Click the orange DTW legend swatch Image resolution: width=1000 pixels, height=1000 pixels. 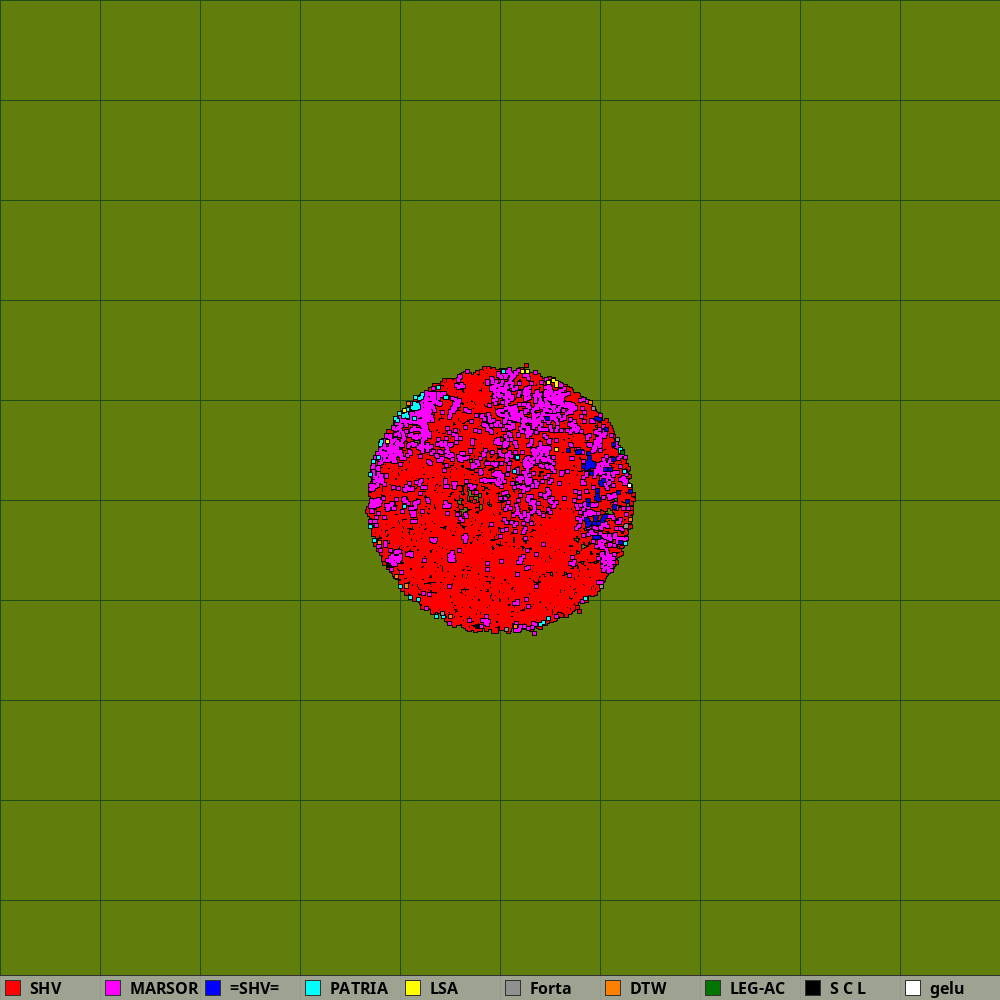[x=613, y=988]
